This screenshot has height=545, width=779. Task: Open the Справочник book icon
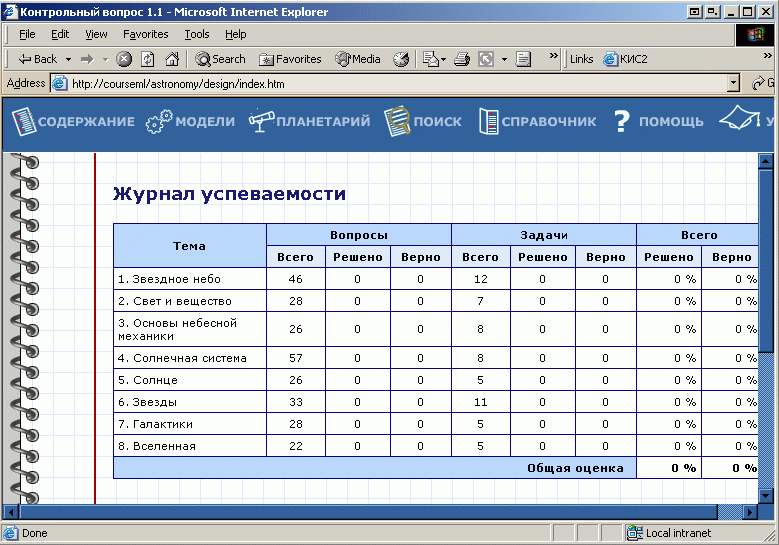488,121
